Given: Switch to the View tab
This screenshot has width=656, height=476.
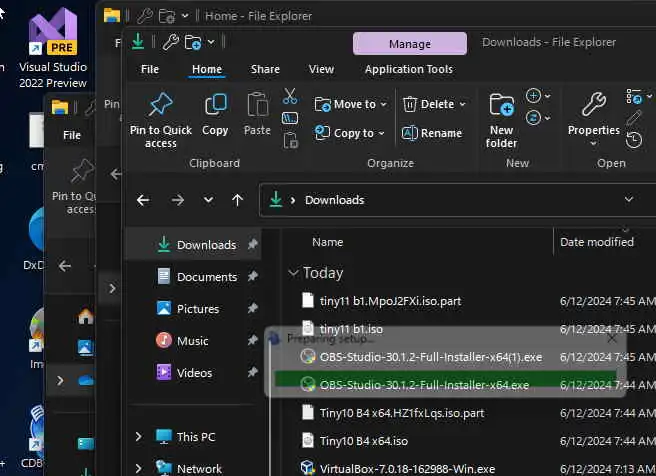Looking at the screenshot, I should click(x=321, y=69).
